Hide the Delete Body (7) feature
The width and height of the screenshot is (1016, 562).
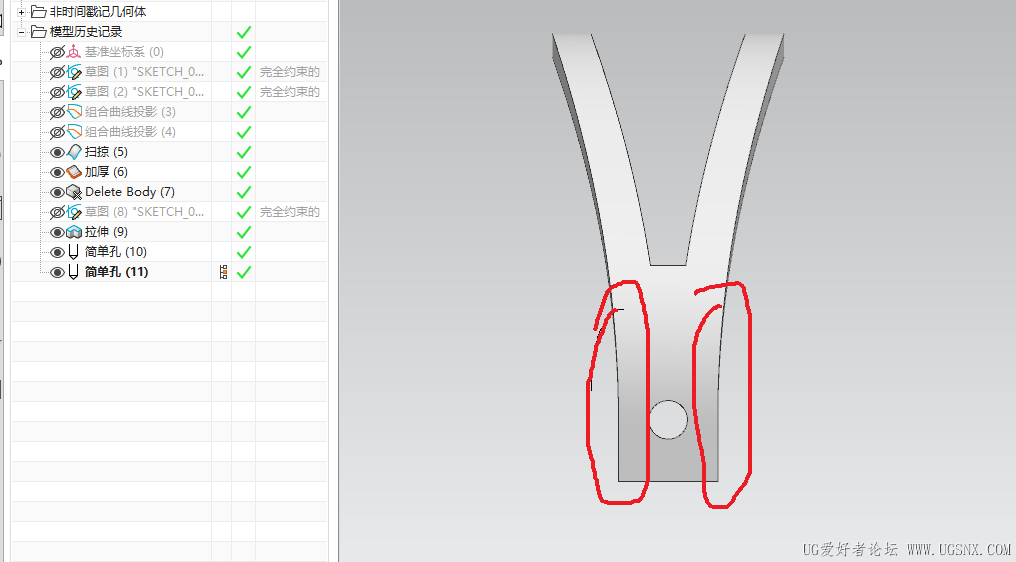click(x=57, y=193)
